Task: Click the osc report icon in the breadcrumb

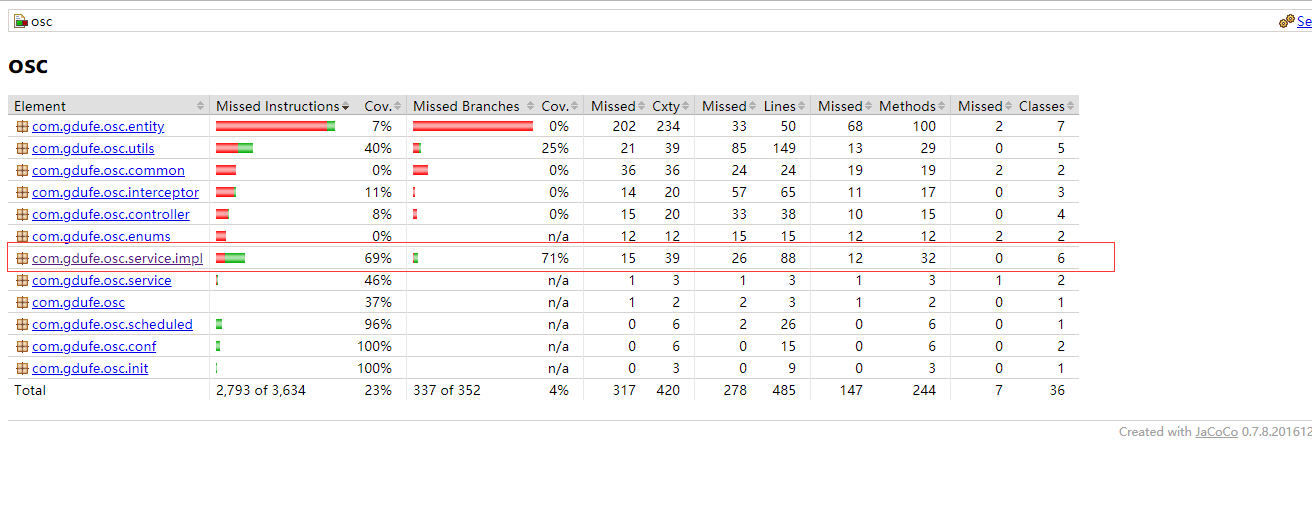Action: tap(20, 21)
